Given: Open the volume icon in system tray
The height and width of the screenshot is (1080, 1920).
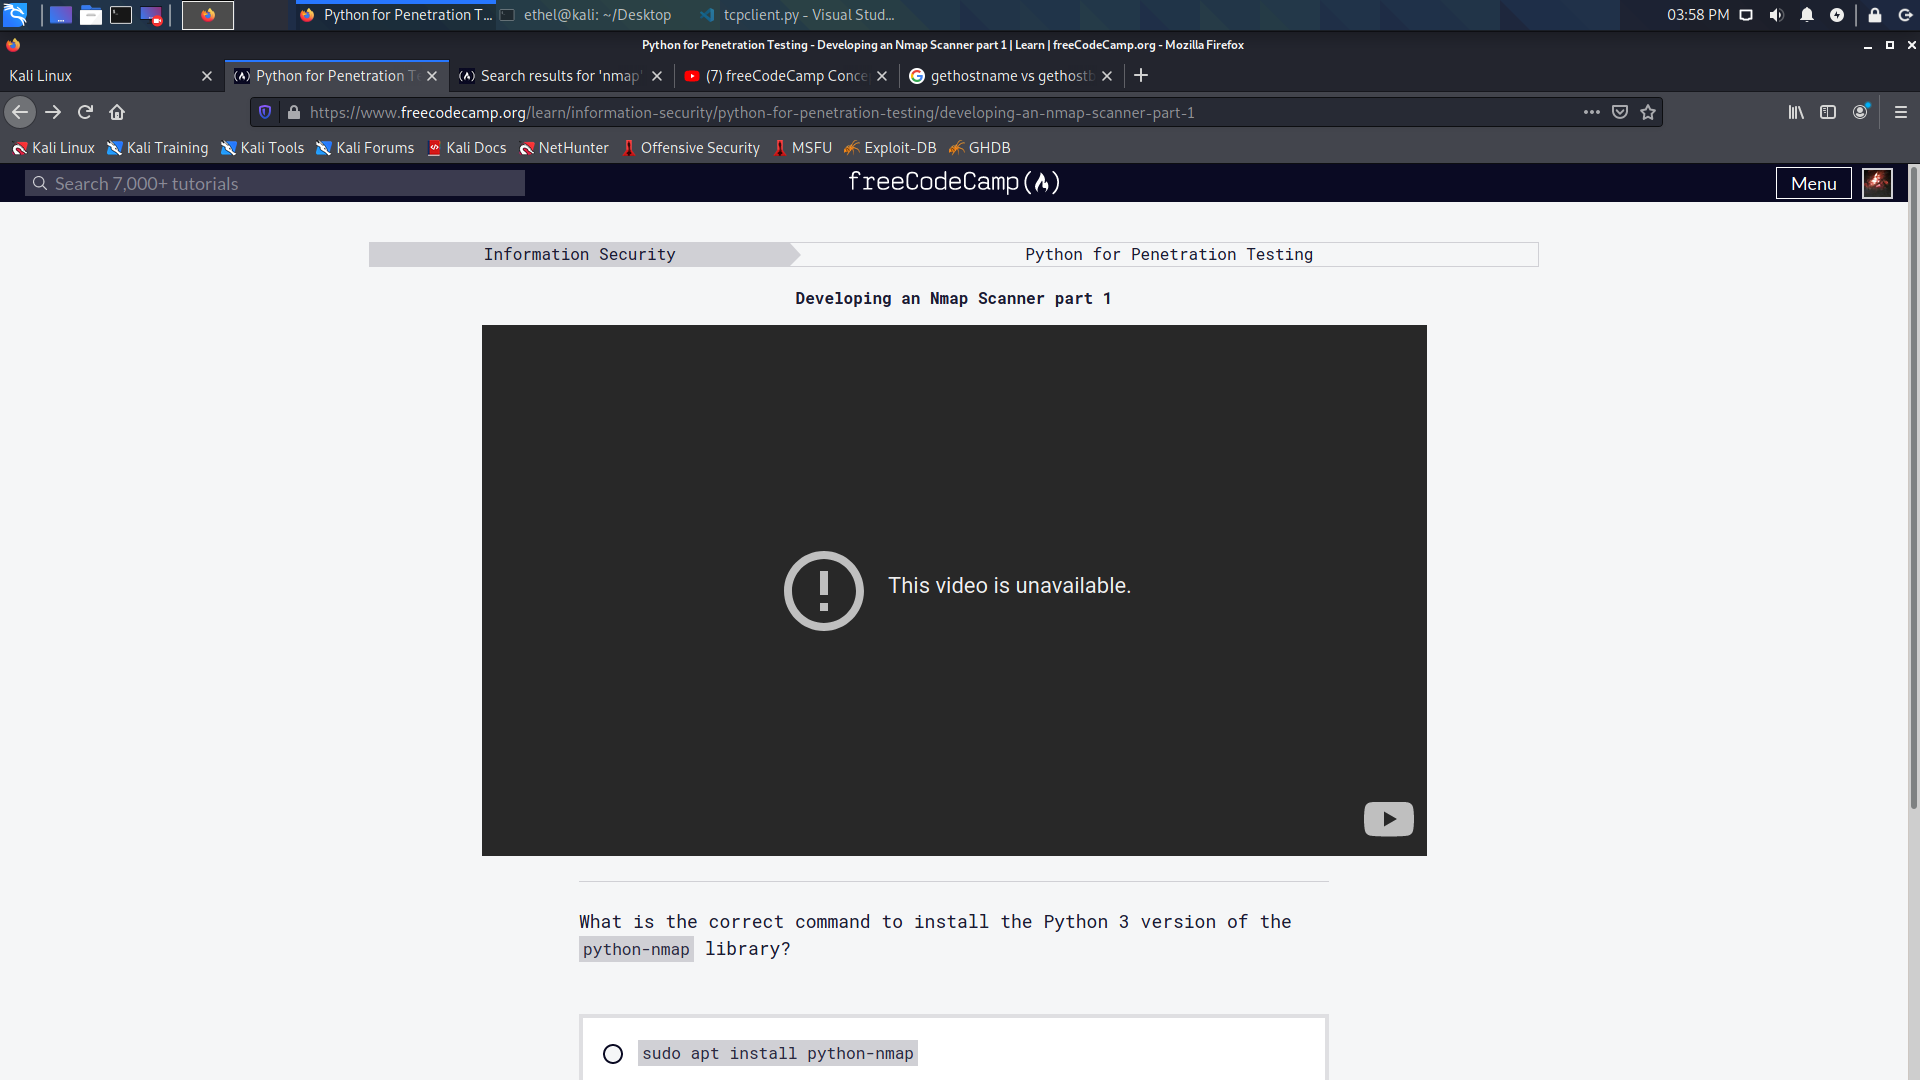Looking at the screenshot, I should (1776, 15).
